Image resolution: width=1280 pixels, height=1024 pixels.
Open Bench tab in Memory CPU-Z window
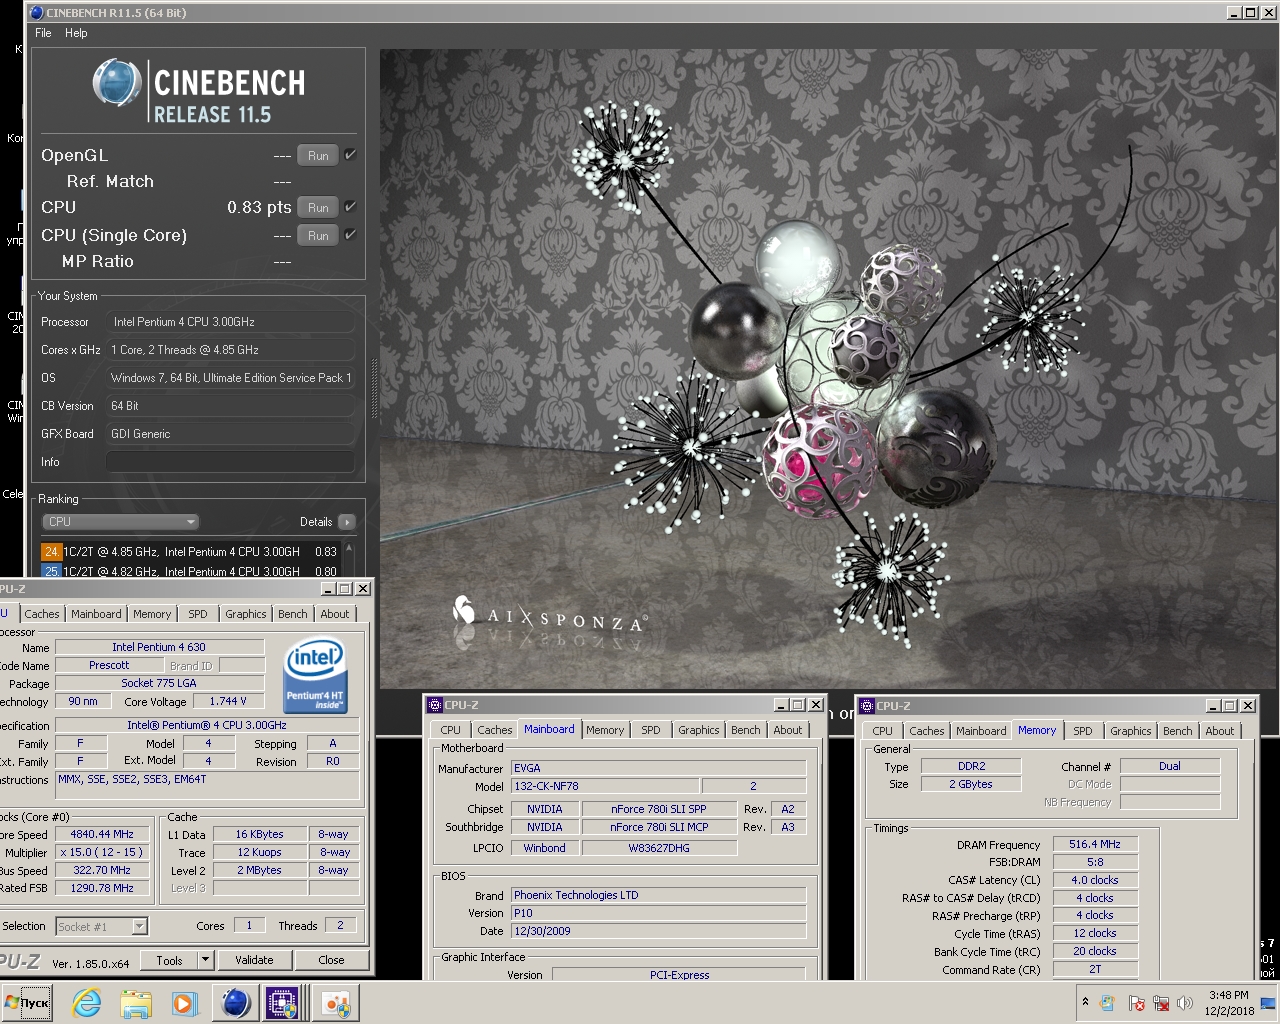[1178, 731]
